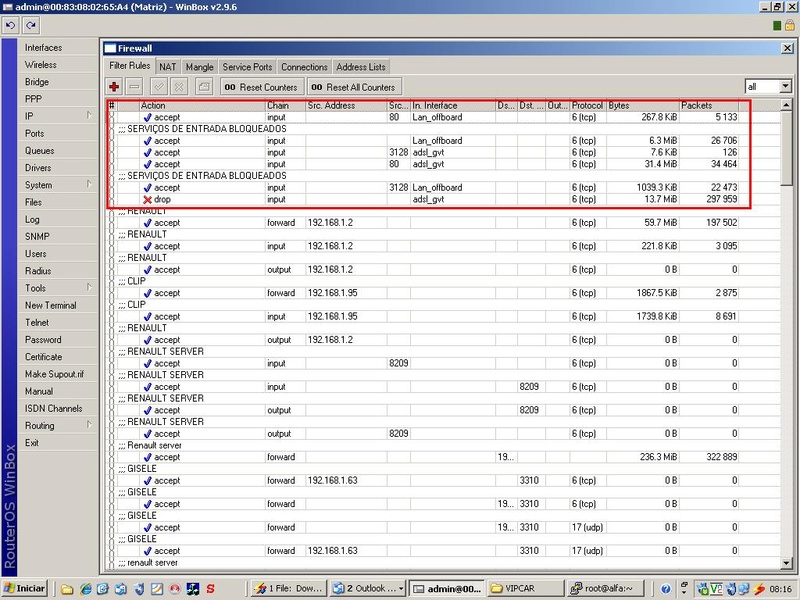The image size is (800, 600).
Task: Open the Address Lists tab
Action: tap(361, 67)
